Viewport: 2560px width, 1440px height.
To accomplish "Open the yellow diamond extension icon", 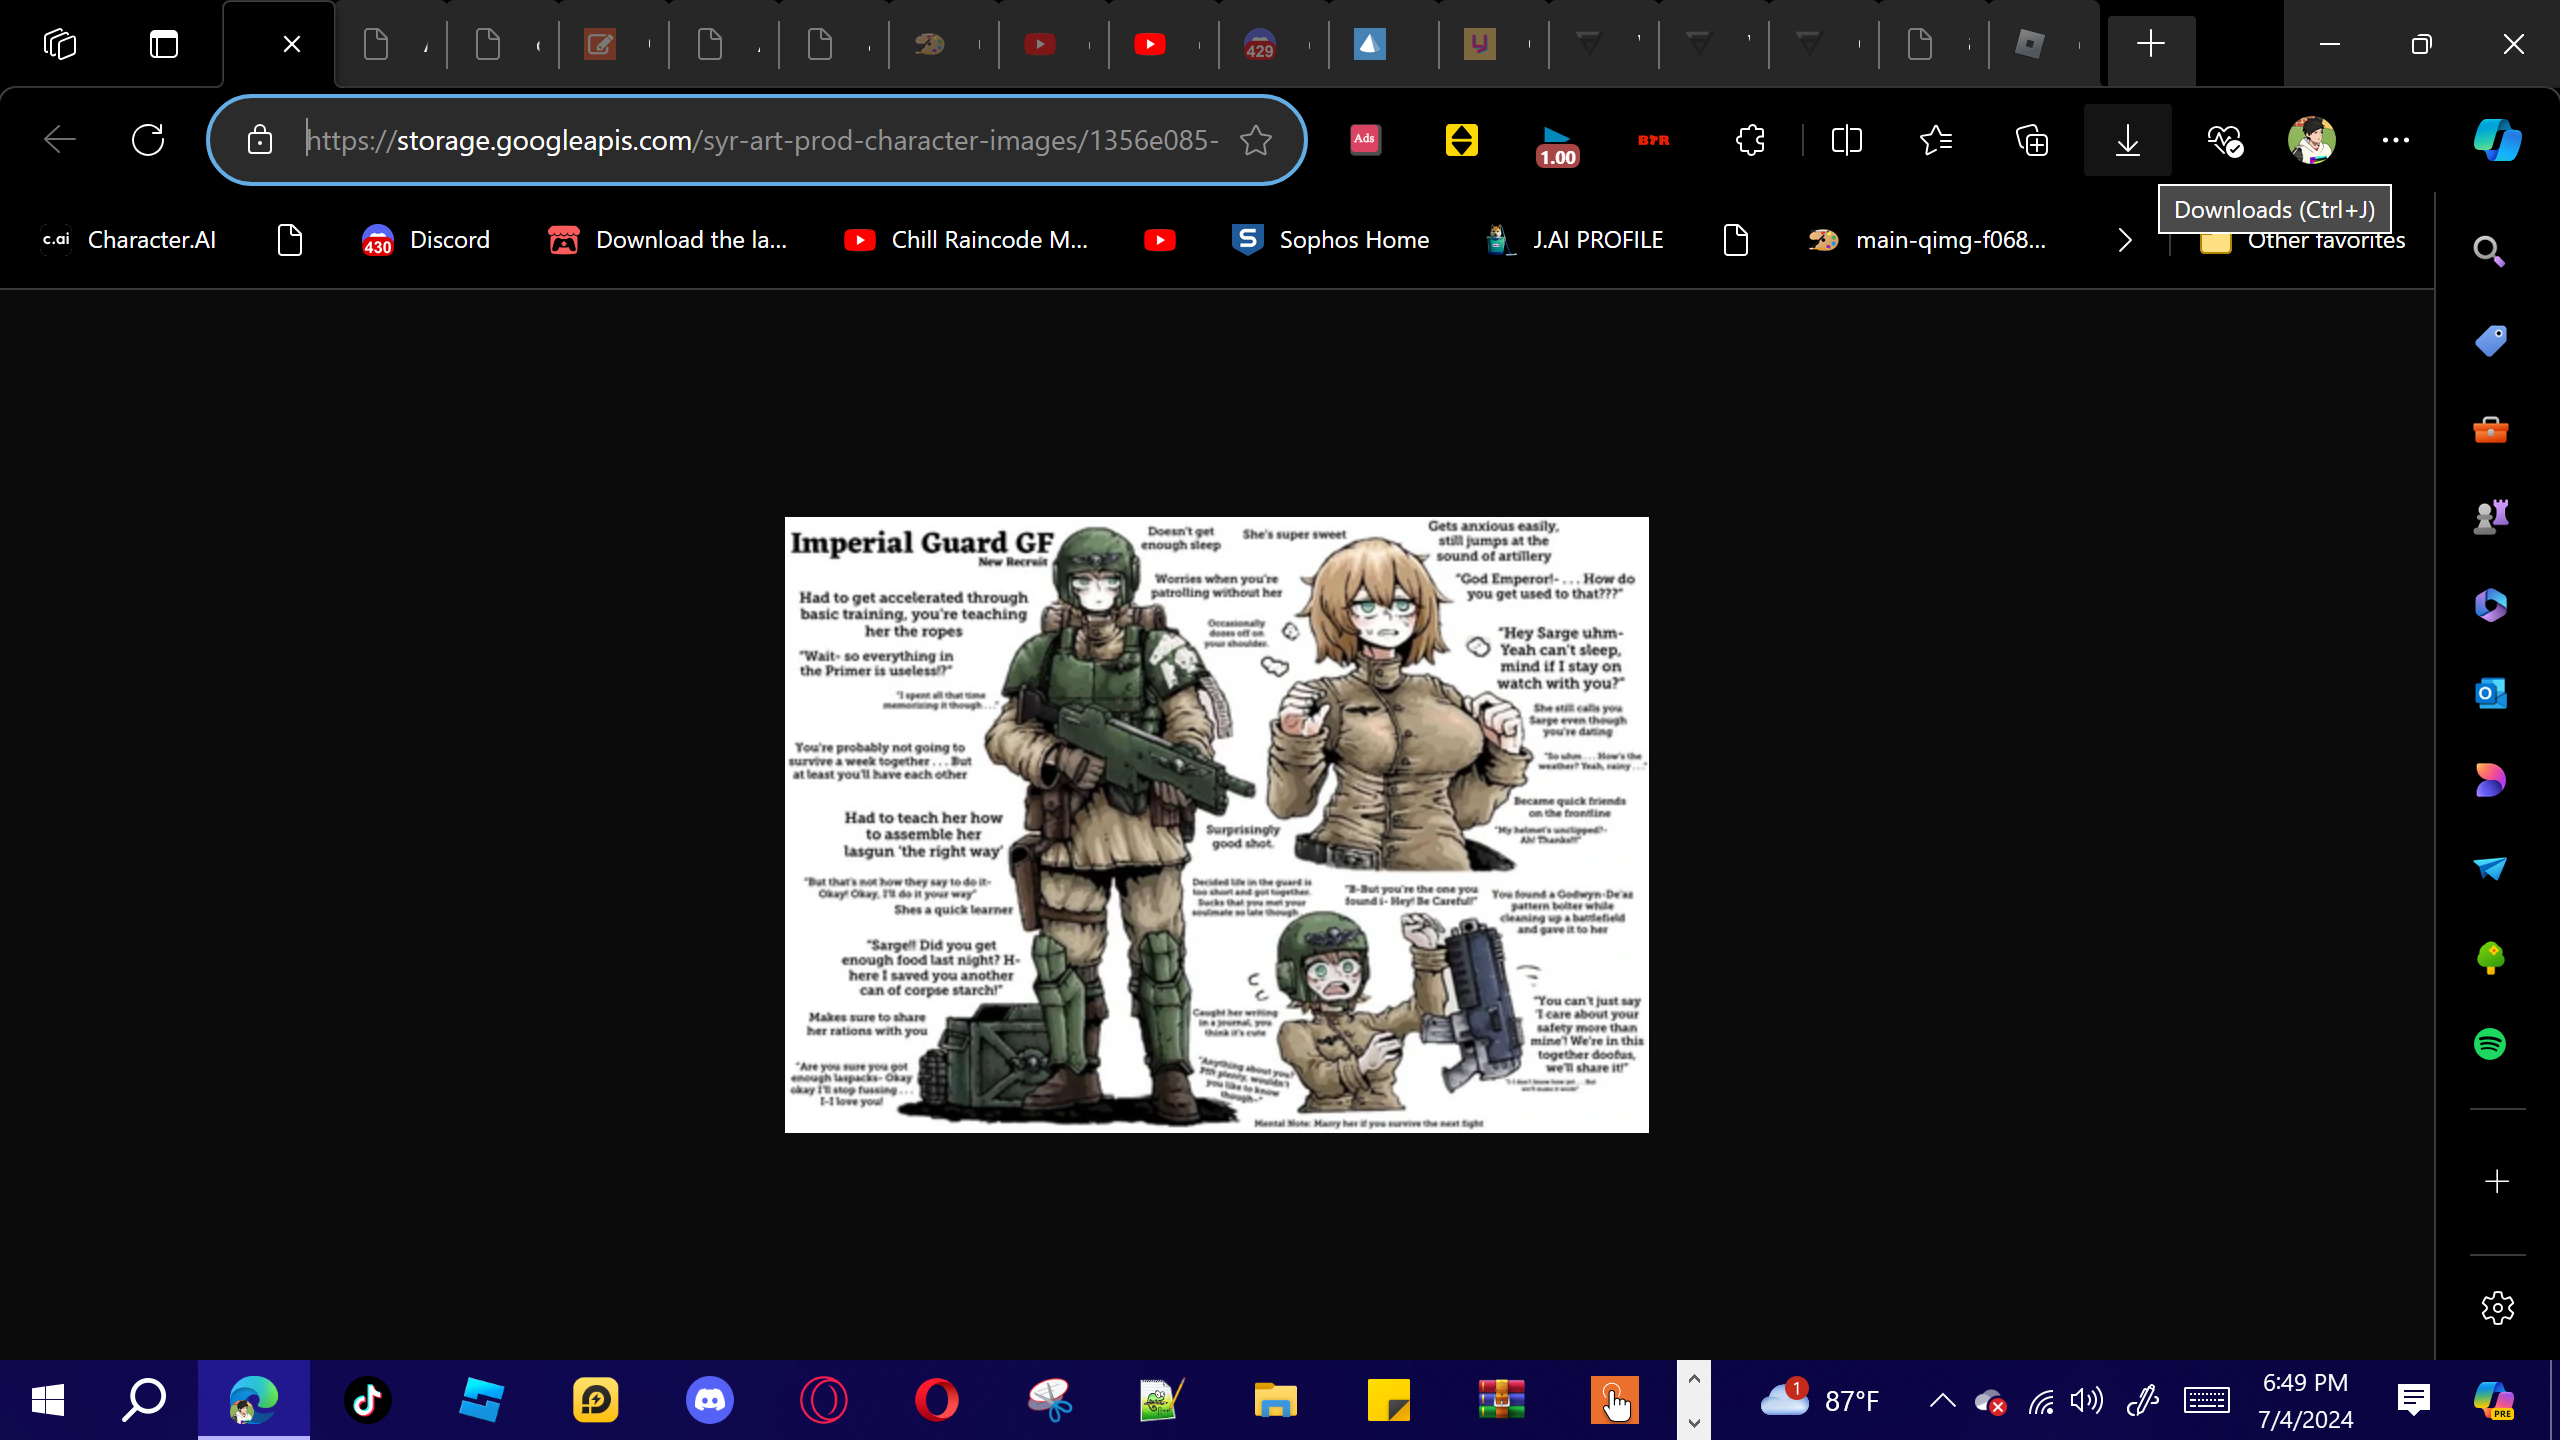I will coord(1461,140).
